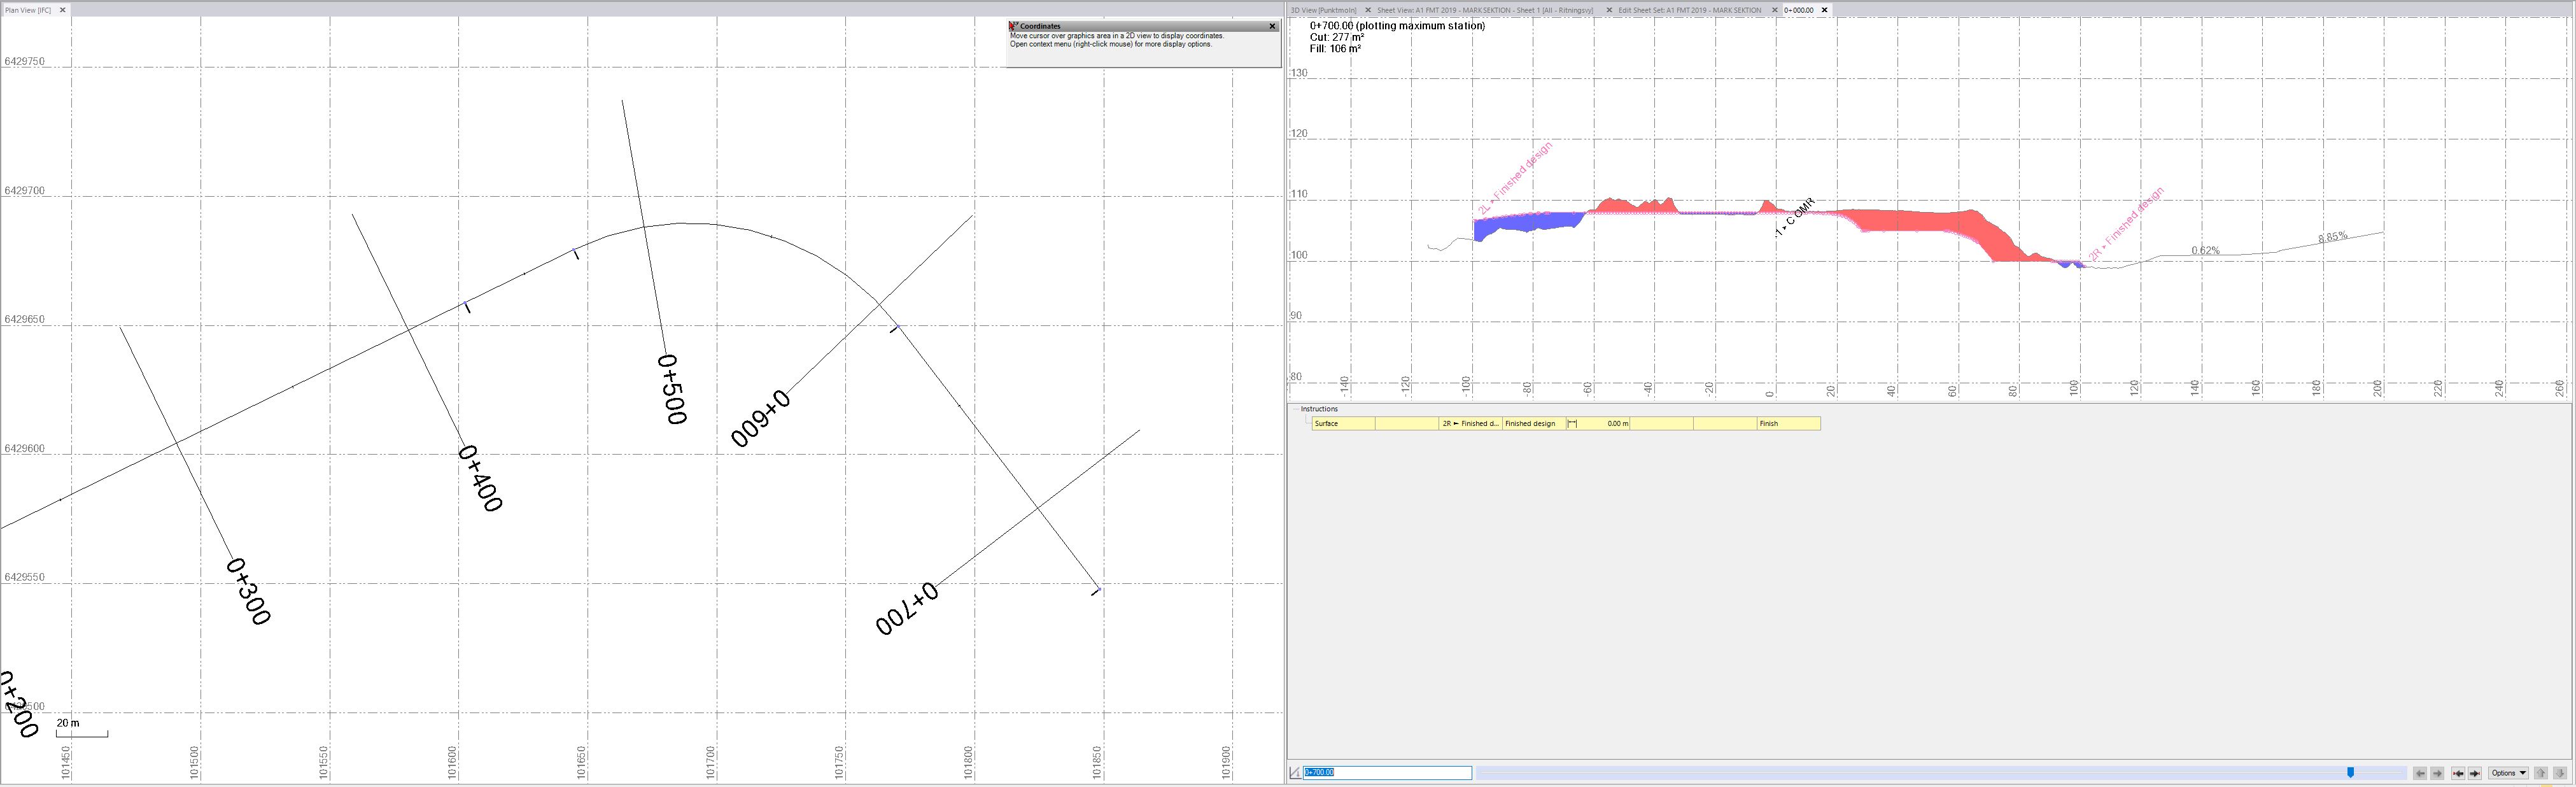Open the Options dropdown
The width and height of the screenshot is (2576, 787).
[2508, 773]
